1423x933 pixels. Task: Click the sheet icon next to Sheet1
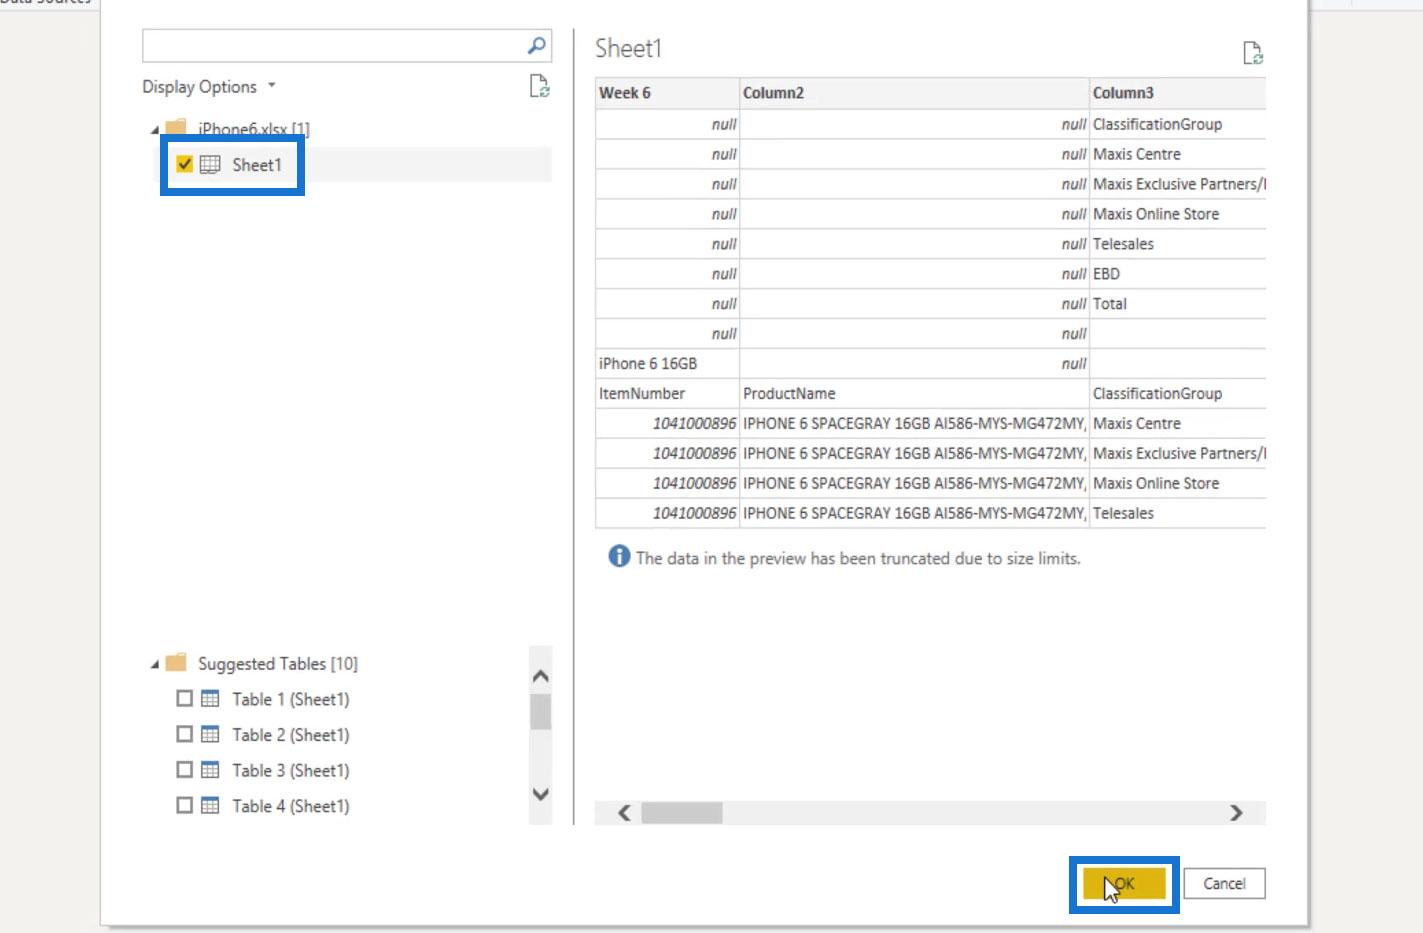pyautogui.click(x=210, y=165)
